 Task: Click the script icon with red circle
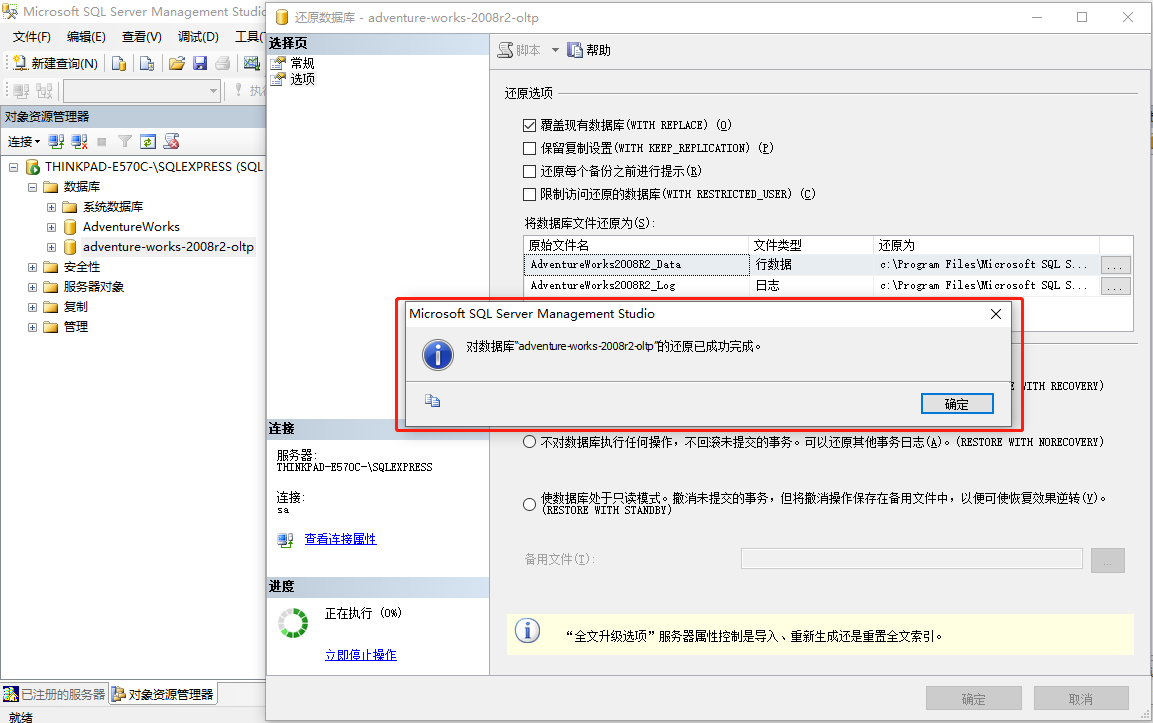[x=171, y=141]
